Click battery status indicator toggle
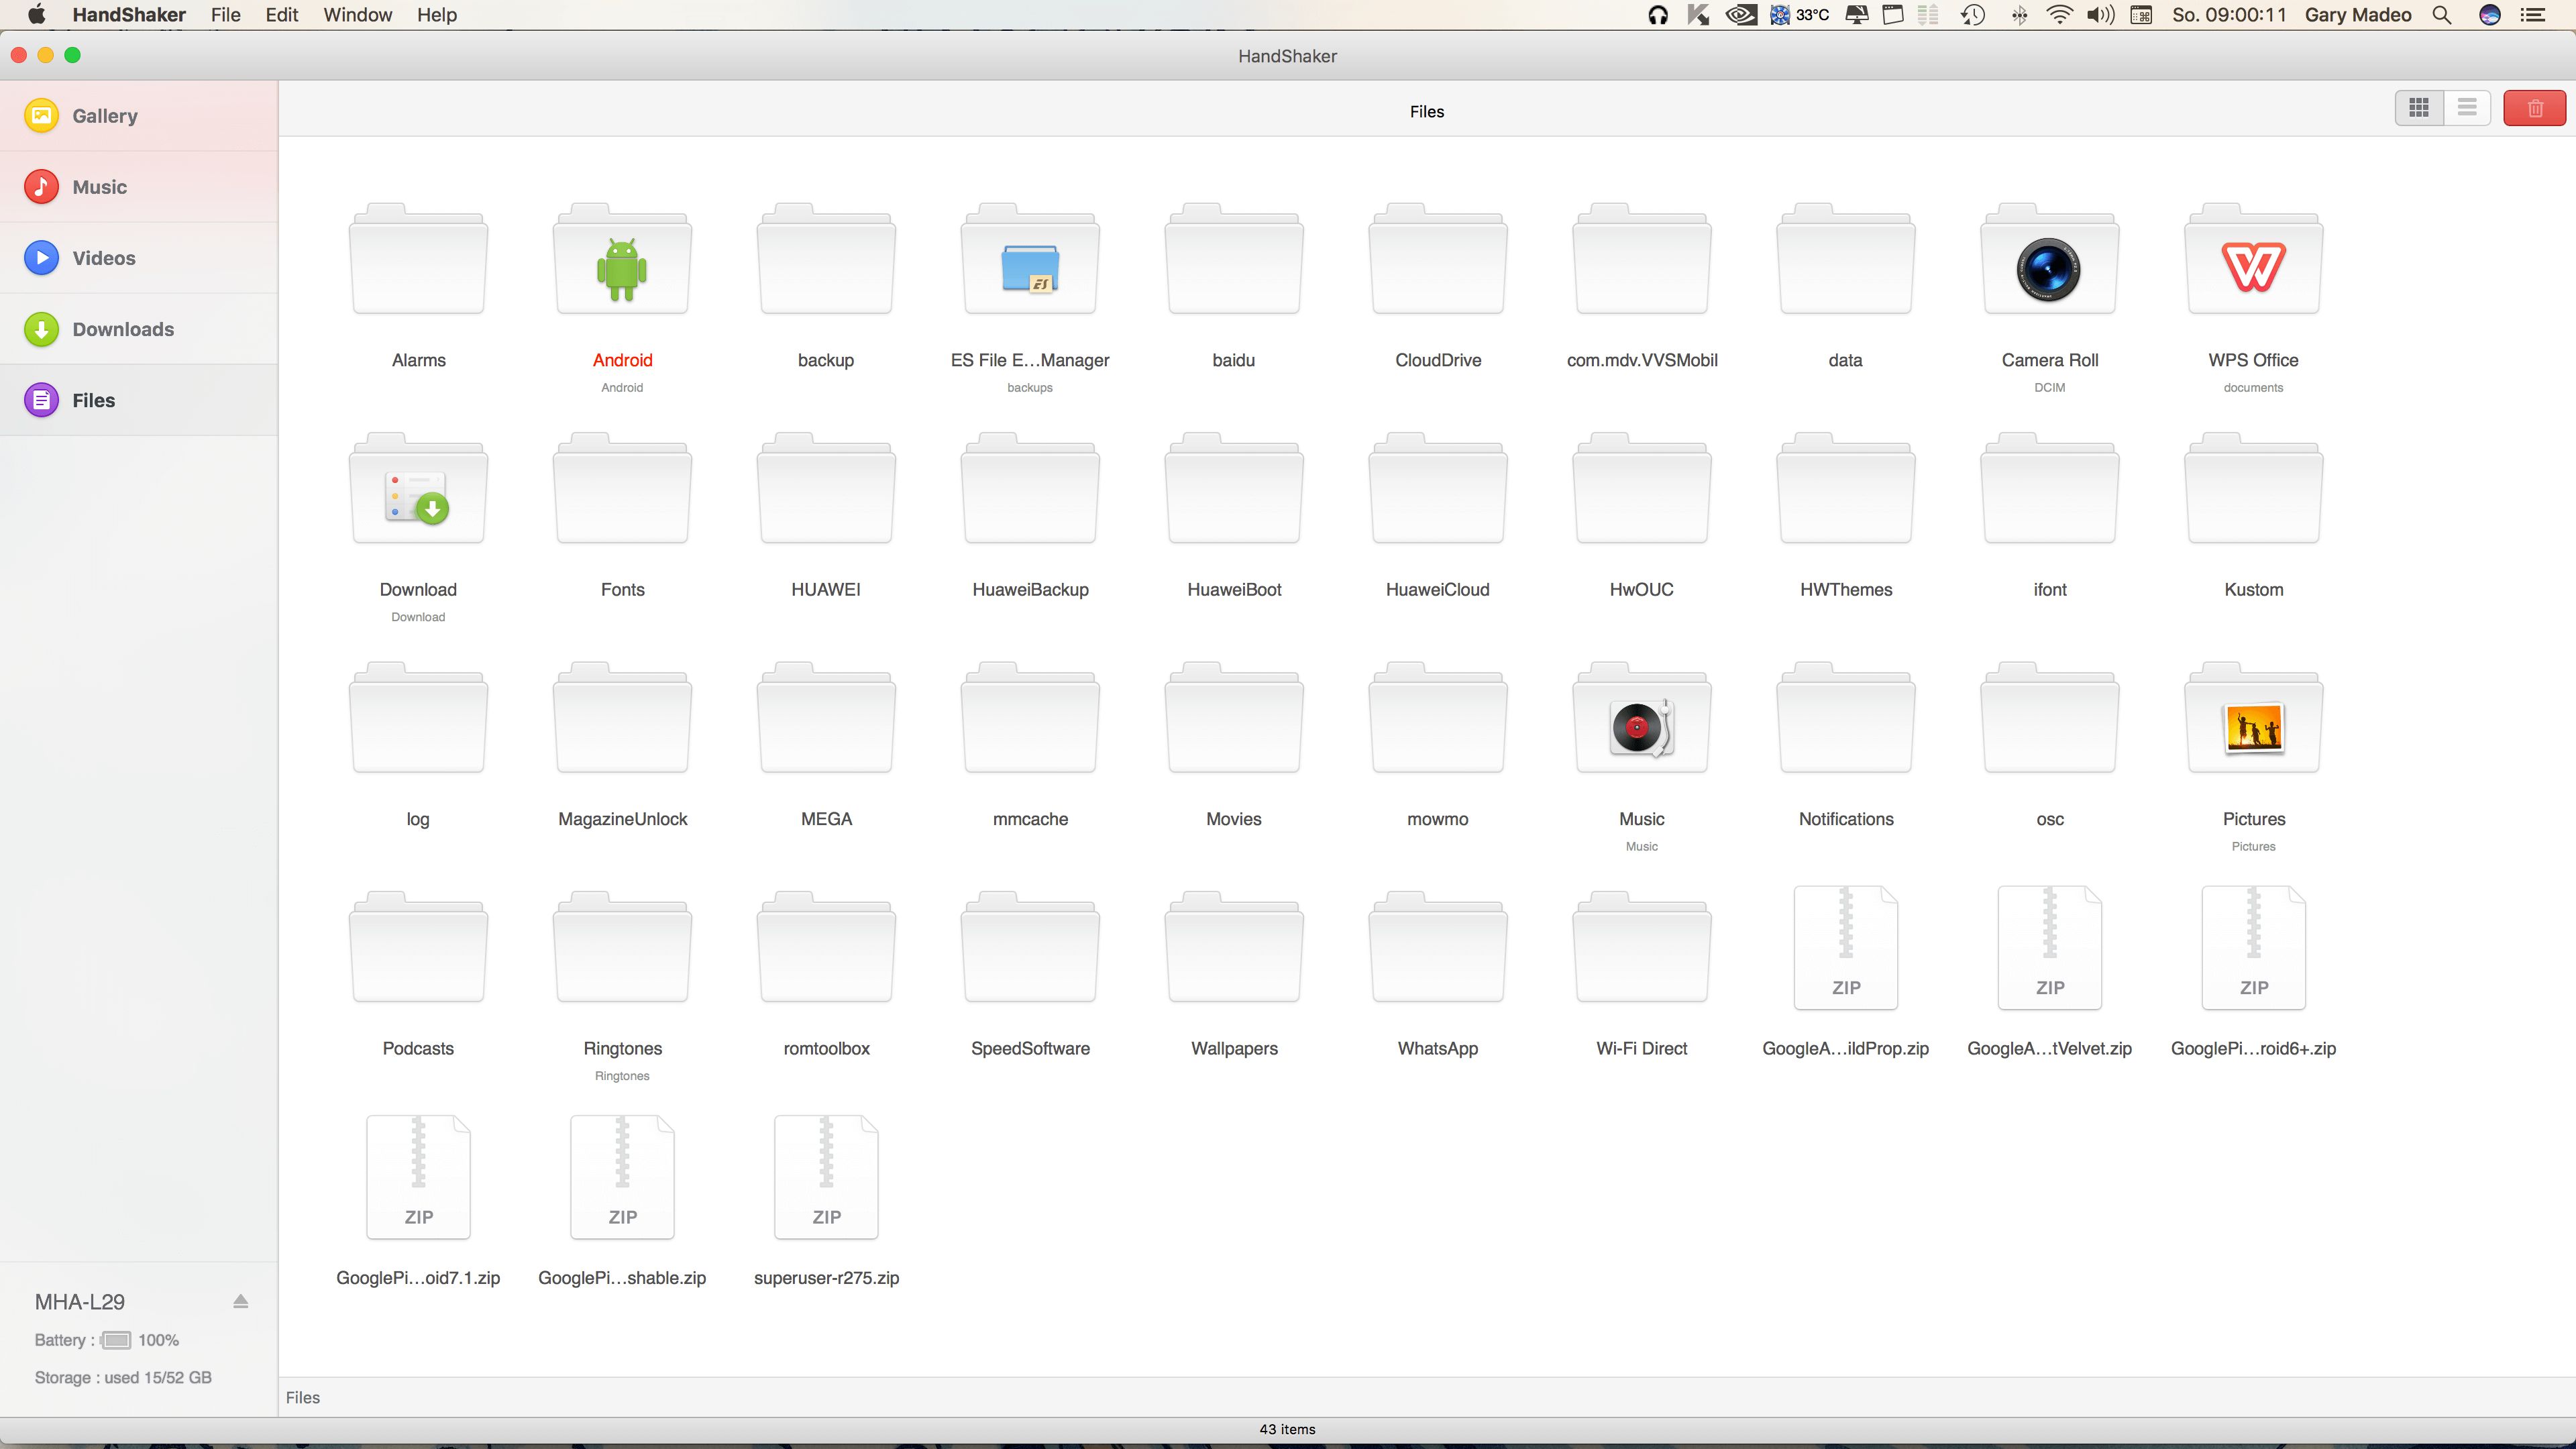This screenshot has height=1449, width=2576. point(117,1339)
